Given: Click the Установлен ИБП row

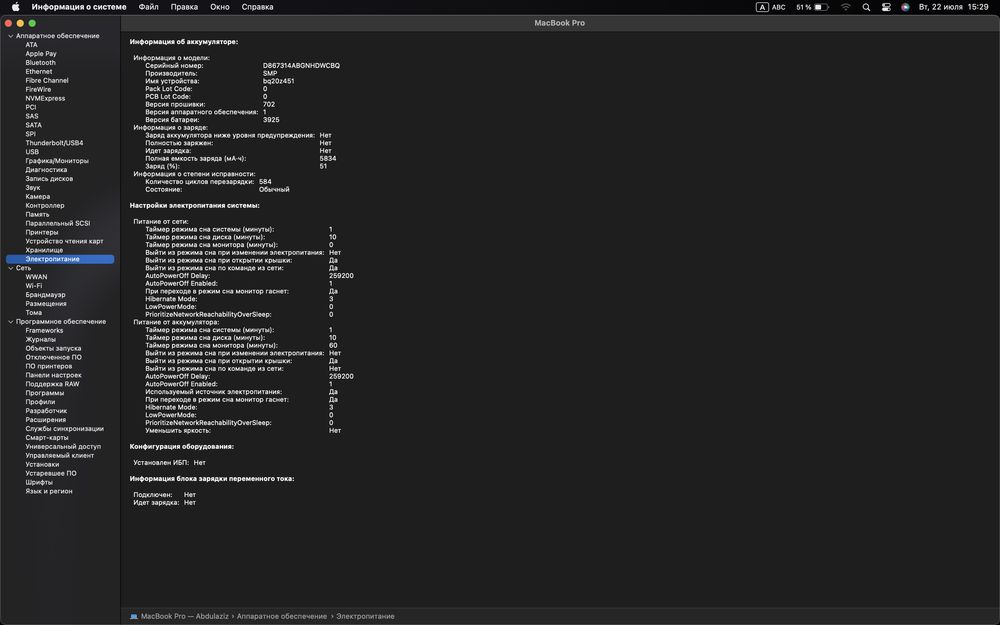Looking at the screenshot, I should [x=169, y=462].
